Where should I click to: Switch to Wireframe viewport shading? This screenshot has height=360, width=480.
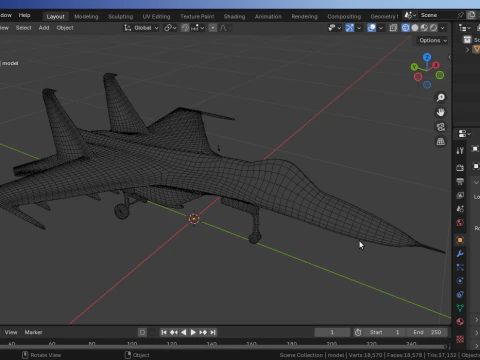point(405,28)
